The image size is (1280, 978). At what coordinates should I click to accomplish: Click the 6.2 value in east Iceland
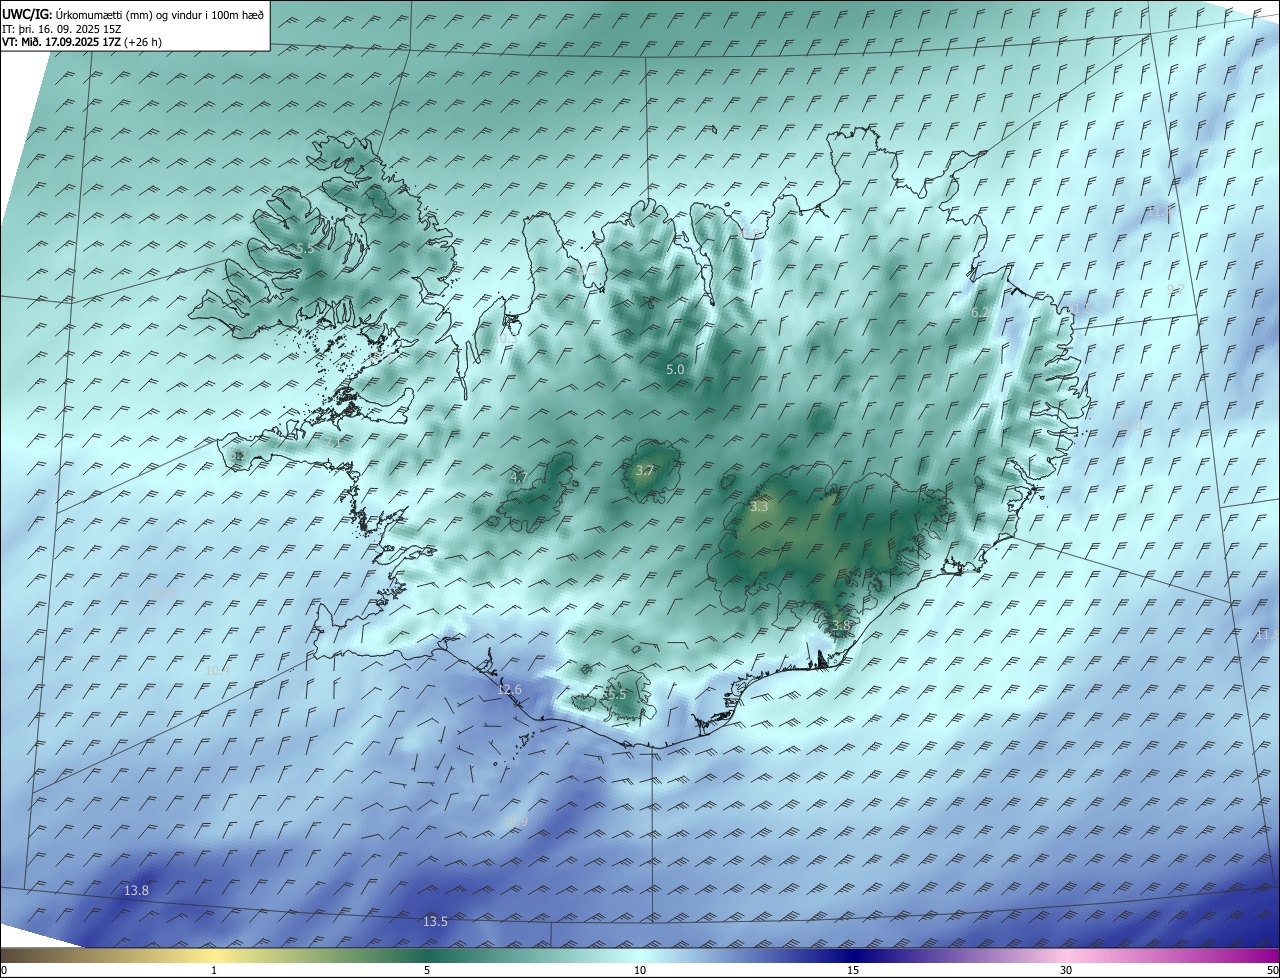(x=982, y=313)
